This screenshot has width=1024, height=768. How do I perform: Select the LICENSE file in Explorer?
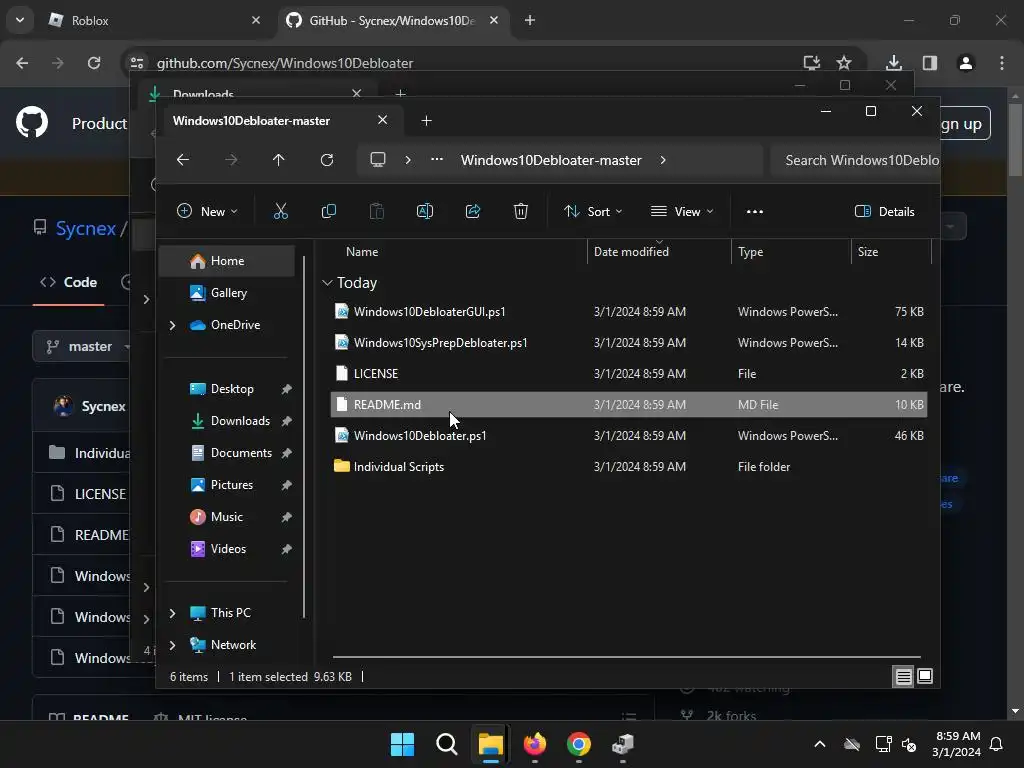pos(628,374)
